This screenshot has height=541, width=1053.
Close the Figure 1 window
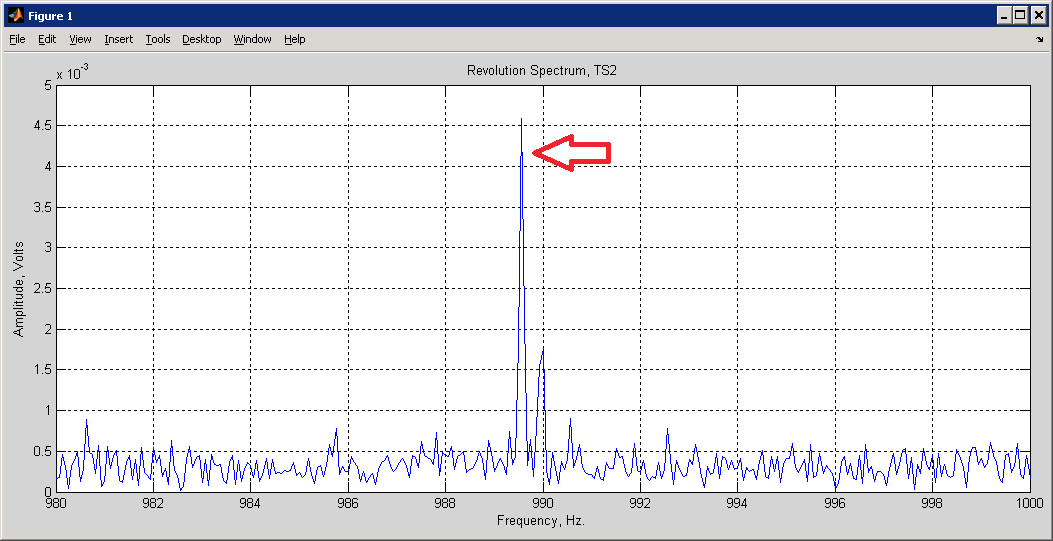point(1038,15)
